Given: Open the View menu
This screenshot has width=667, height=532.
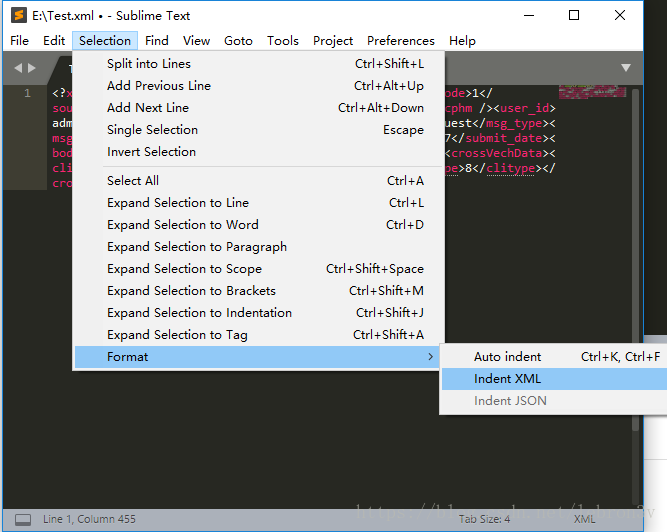Looking at the screenshot, I should [x=196, y=41].
